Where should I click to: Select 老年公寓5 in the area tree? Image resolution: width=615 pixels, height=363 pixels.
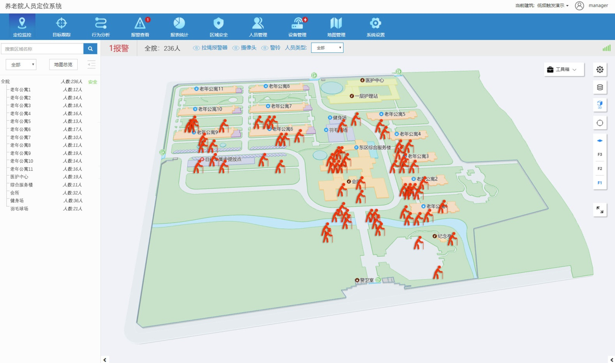[20, 122]
